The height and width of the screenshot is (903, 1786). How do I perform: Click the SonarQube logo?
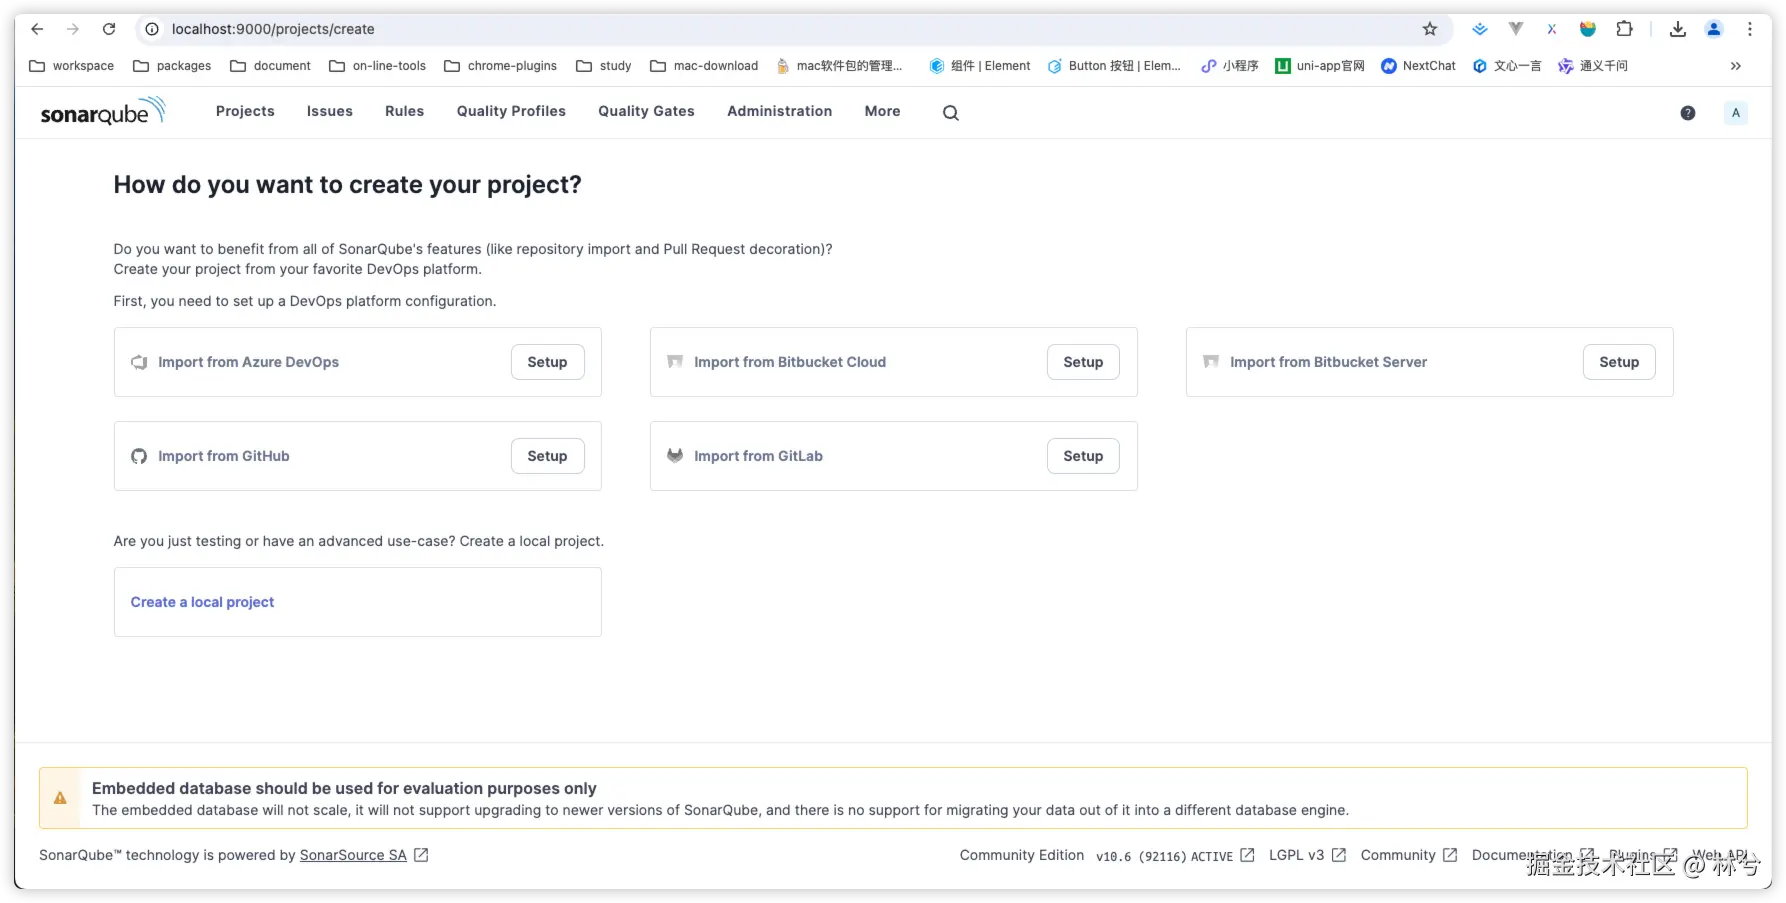click(x=102, y=112)
